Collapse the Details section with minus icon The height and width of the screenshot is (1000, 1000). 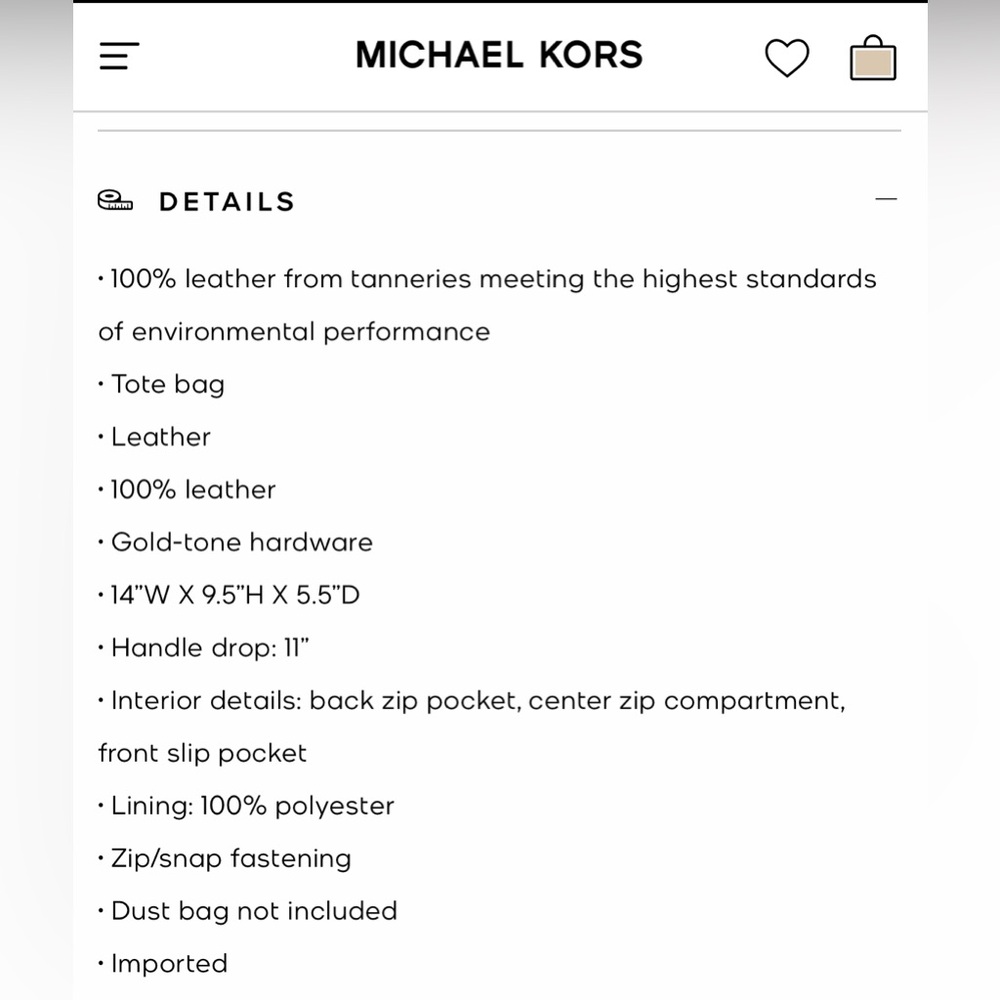pos(886,199)
